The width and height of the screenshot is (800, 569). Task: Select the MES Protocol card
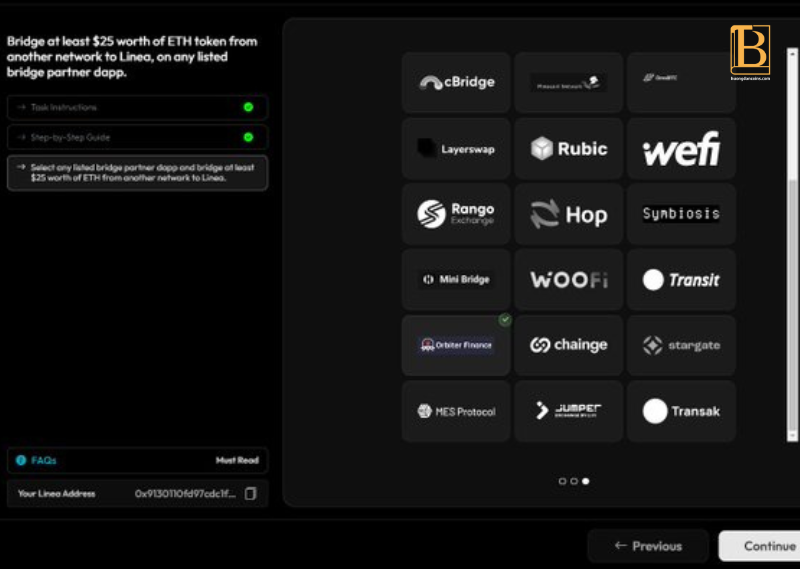click(x=456, y=411)
